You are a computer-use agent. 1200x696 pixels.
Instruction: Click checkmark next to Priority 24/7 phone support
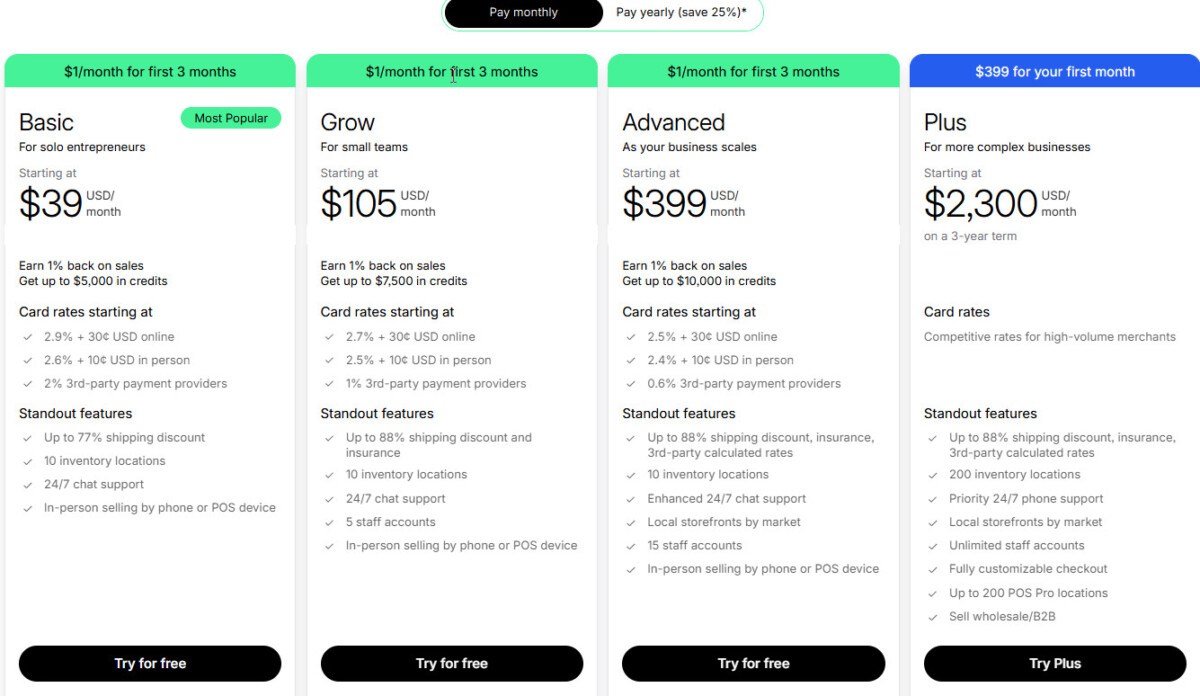coord(932,499)
